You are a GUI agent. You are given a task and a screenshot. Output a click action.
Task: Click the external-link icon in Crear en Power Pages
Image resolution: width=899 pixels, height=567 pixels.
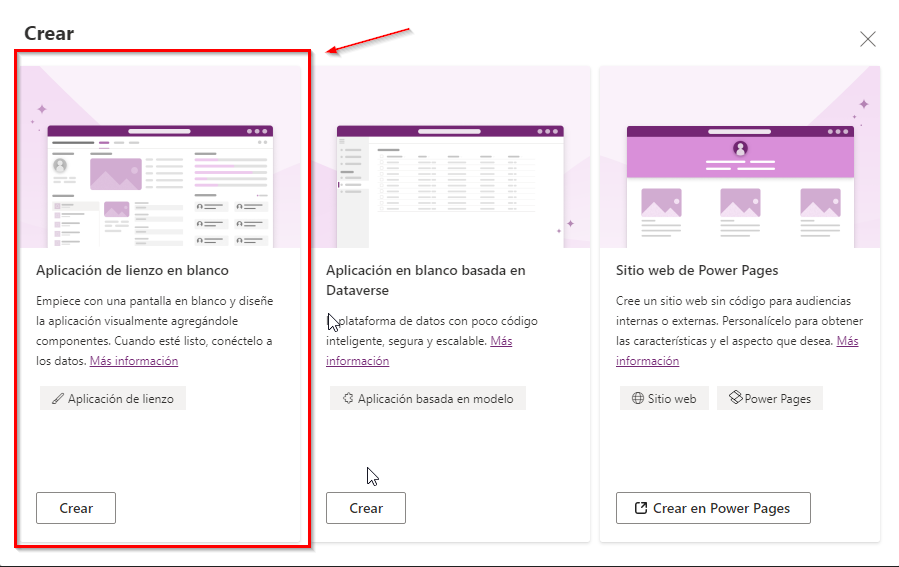pos(641,508)
